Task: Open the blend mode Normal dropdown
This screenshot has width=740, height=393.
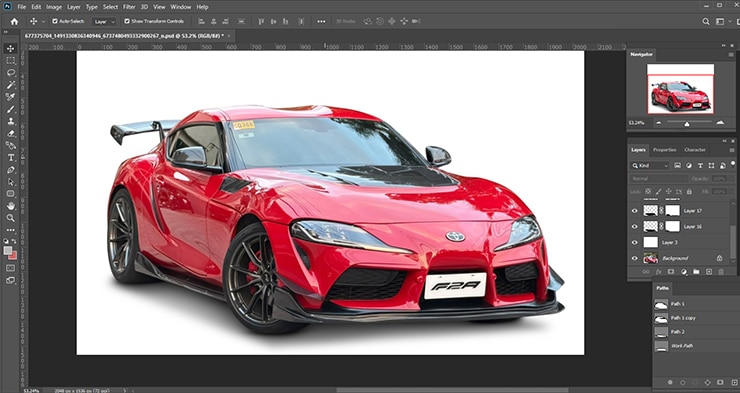Action: click(x=658, y=179)
